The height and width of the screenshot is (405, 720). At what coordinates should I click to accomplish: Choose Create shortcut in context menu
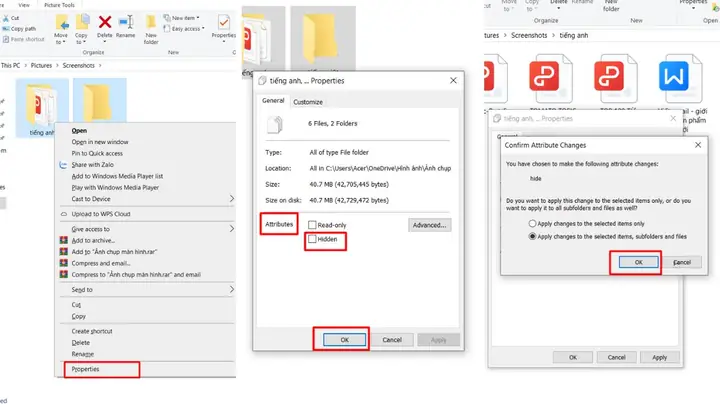92,331
